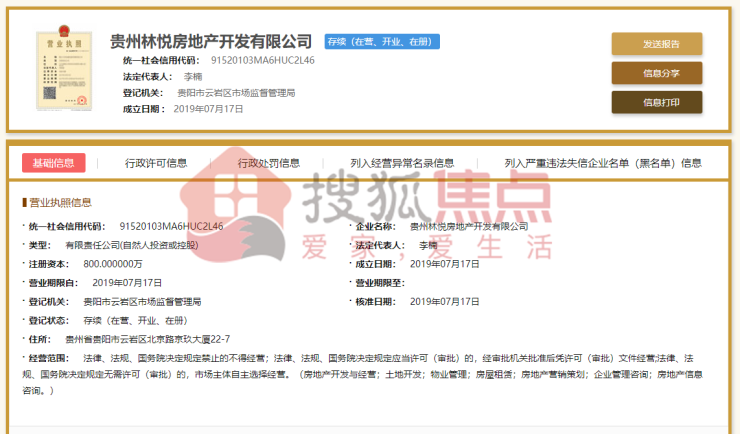Select the 基础信息 tab
The width and height of the screenshot is (740, 434).
(x=54, y=163)
